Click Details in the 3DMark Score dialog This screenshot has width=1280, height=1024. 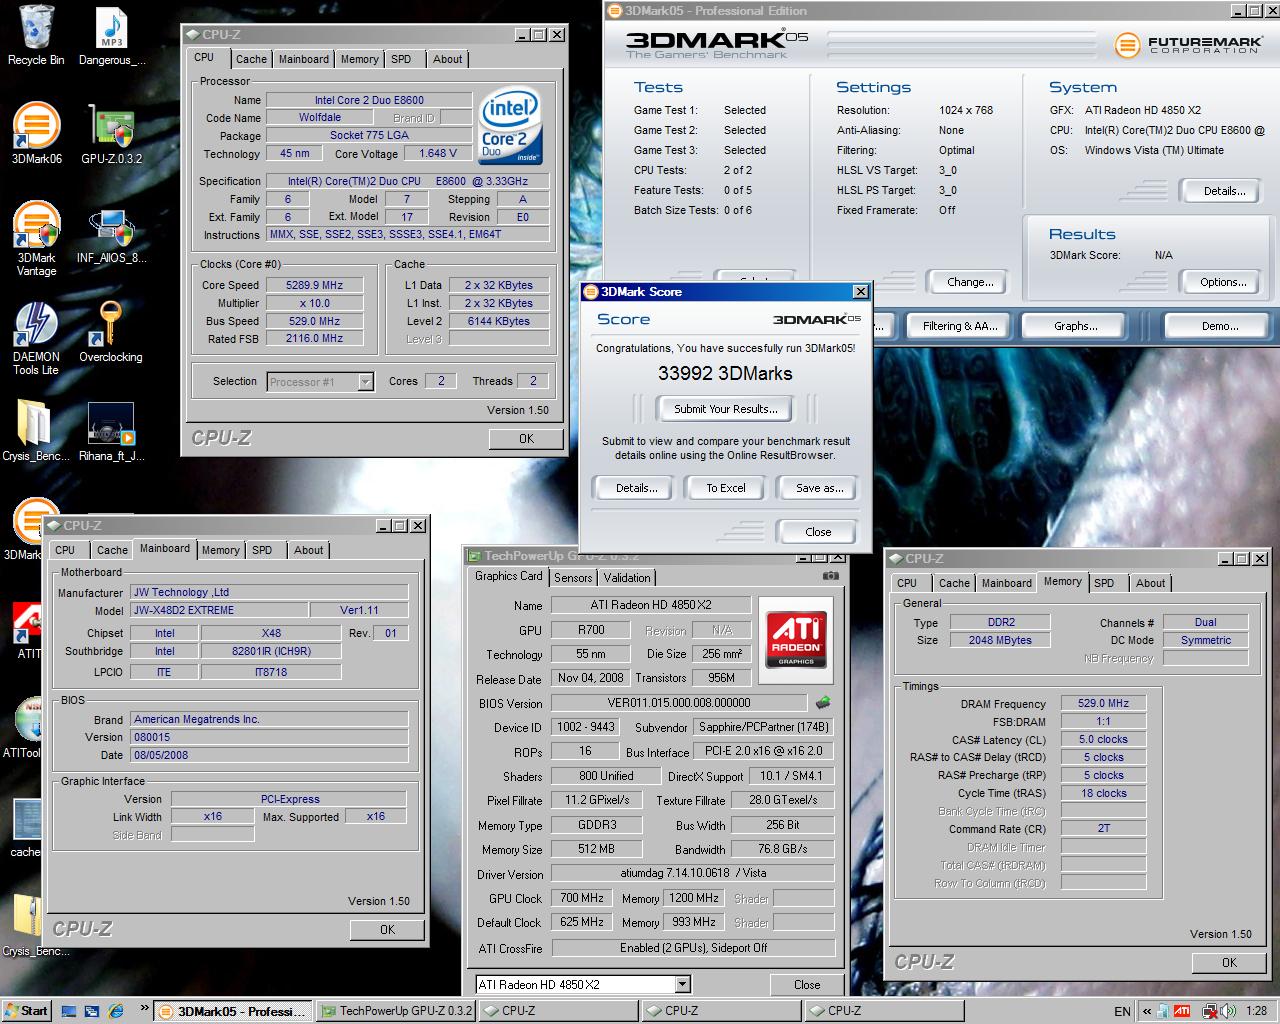coord(636,488)
